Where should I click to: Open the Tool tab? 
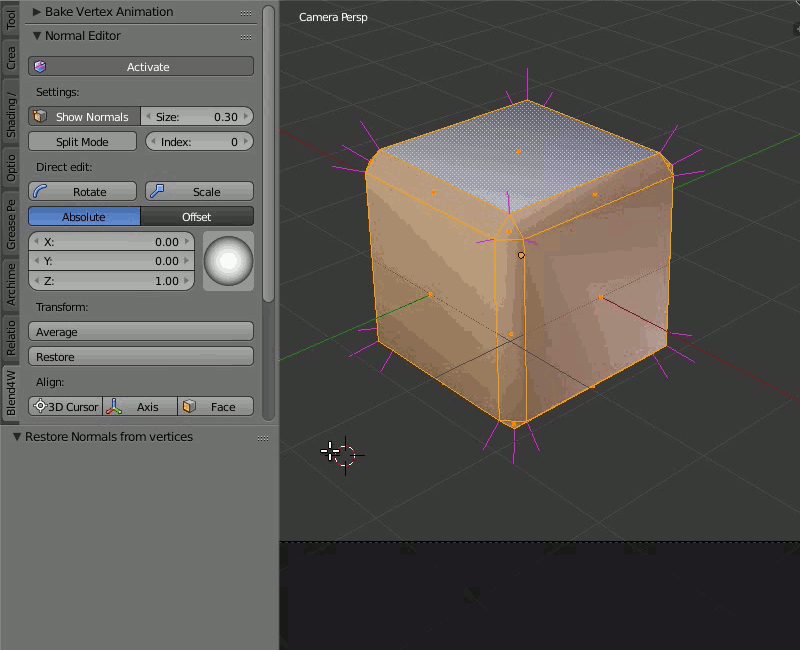[11, 19]
